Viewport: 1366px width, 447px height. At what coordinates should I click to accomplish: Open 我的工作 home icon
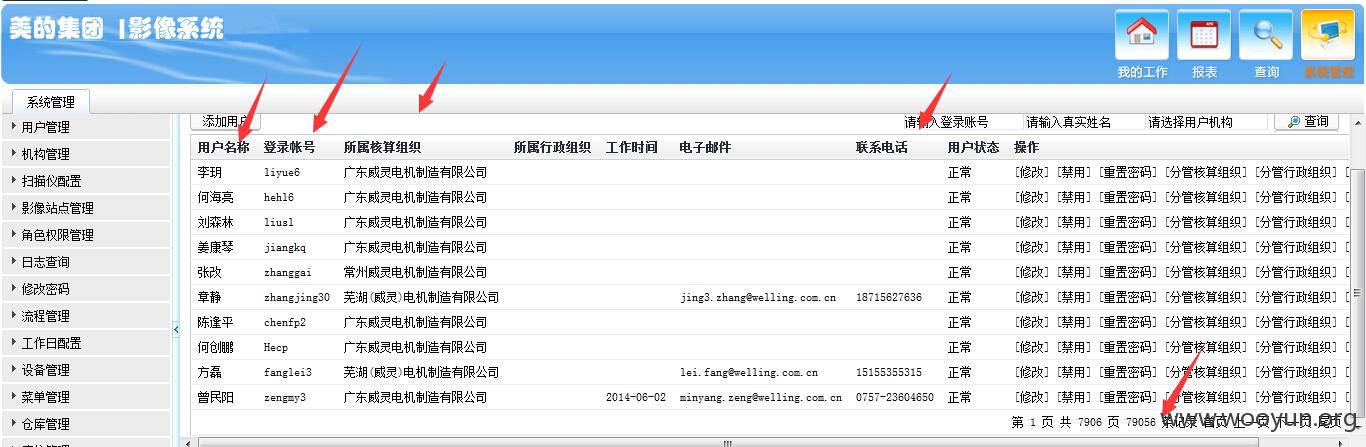point(1142,36)
